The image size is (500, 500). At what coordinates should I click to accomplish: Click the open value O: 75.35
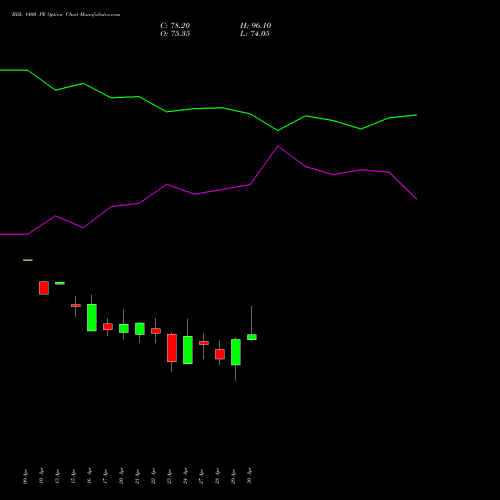[175, 34]
